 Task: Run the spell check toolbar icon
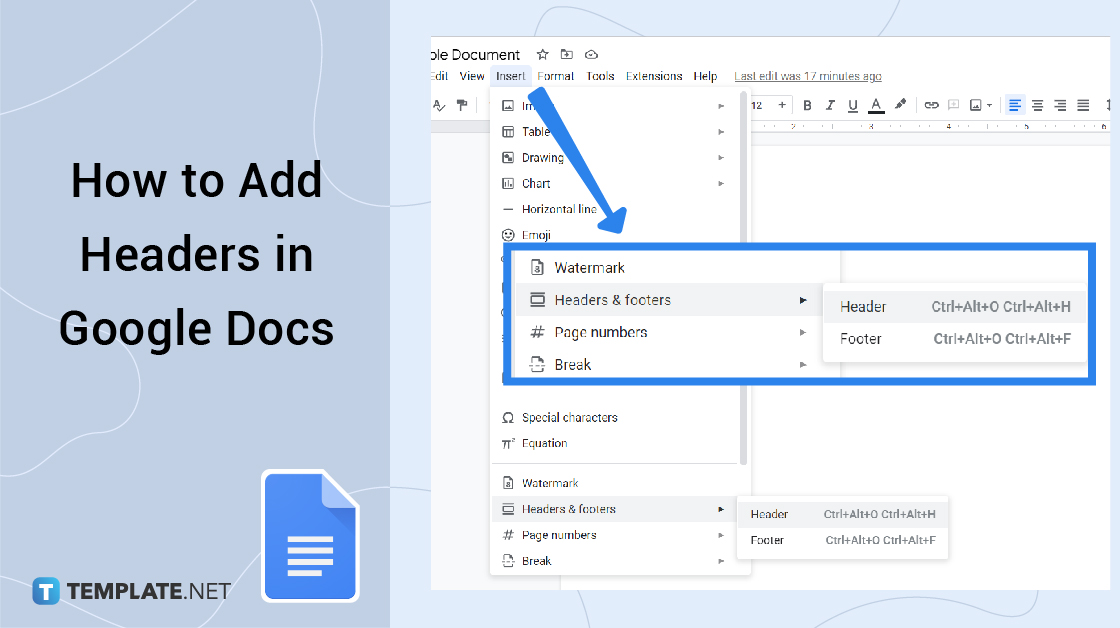(439, 106)
